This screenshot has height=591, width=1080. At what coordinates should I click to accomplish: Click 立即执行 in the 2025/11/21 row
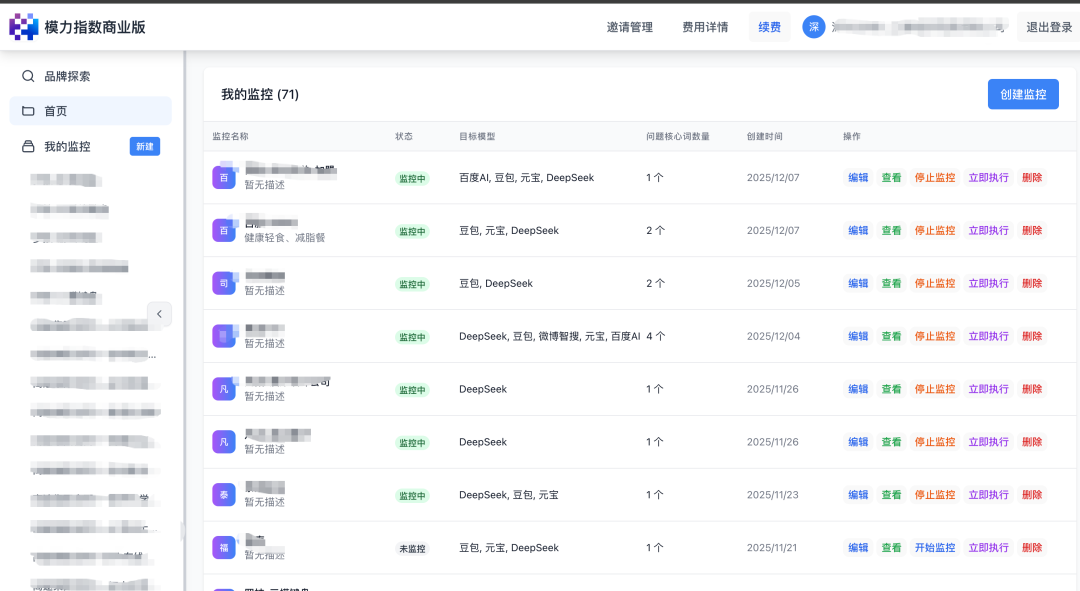[x=988, y=548]
